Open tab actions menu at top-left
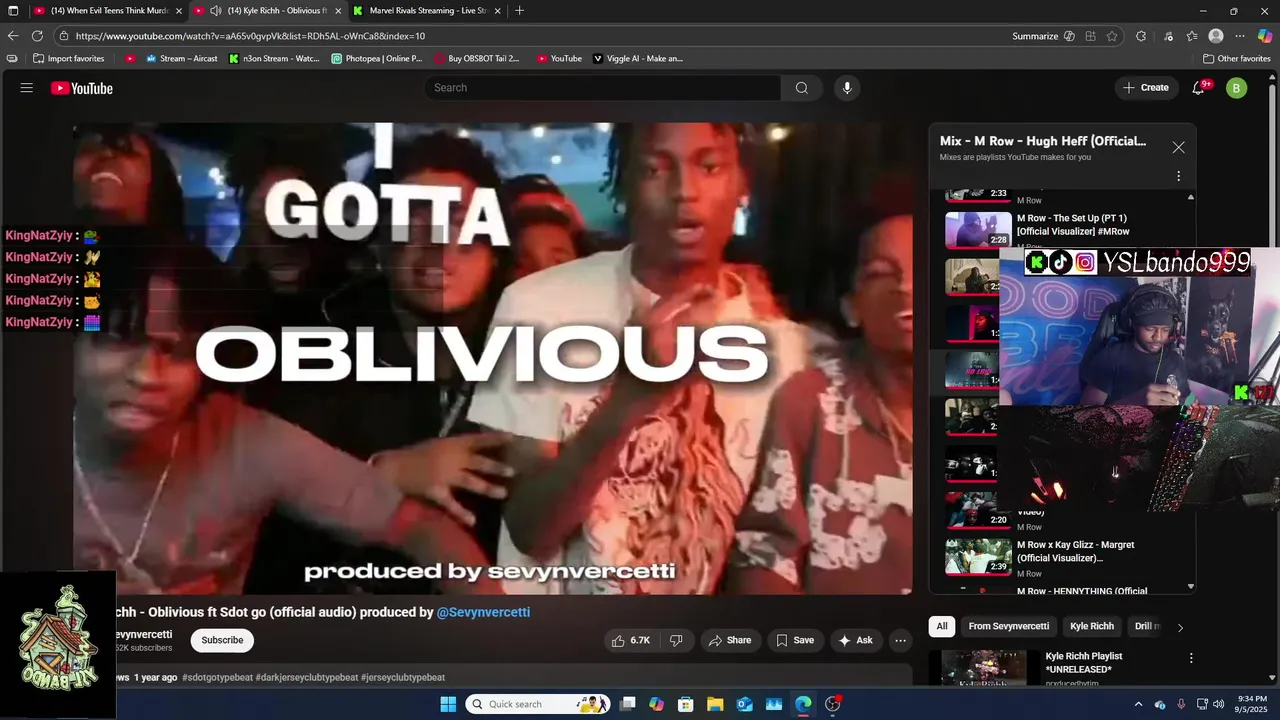 (13, 11)
